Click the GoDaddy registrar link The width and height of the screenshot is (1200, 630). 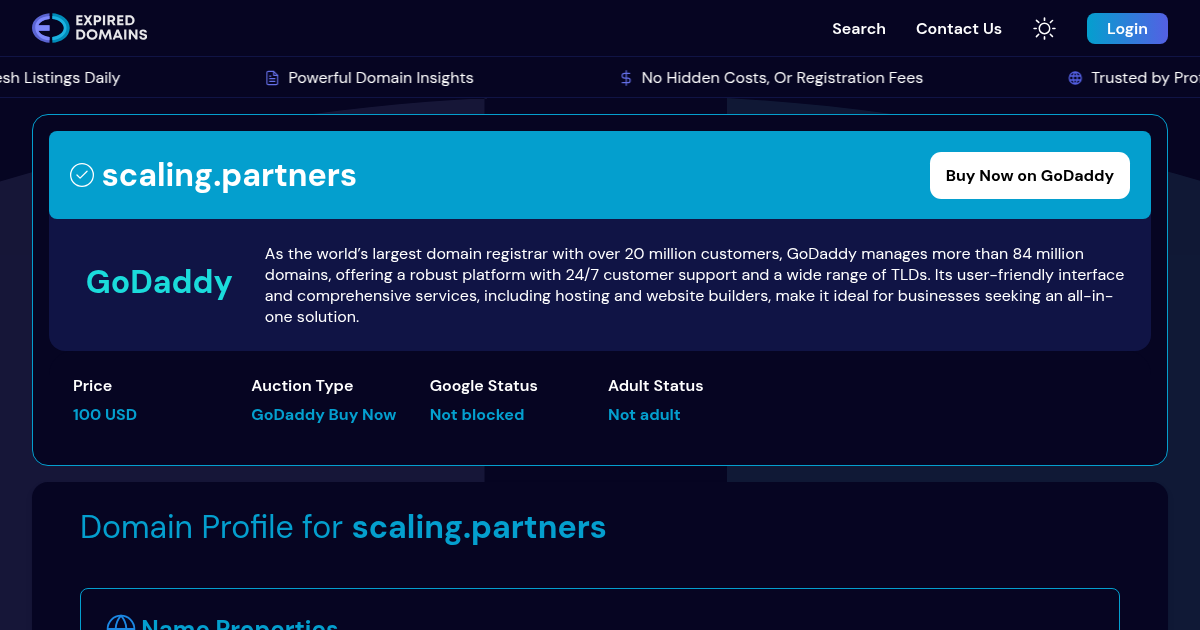pos(159,283)
